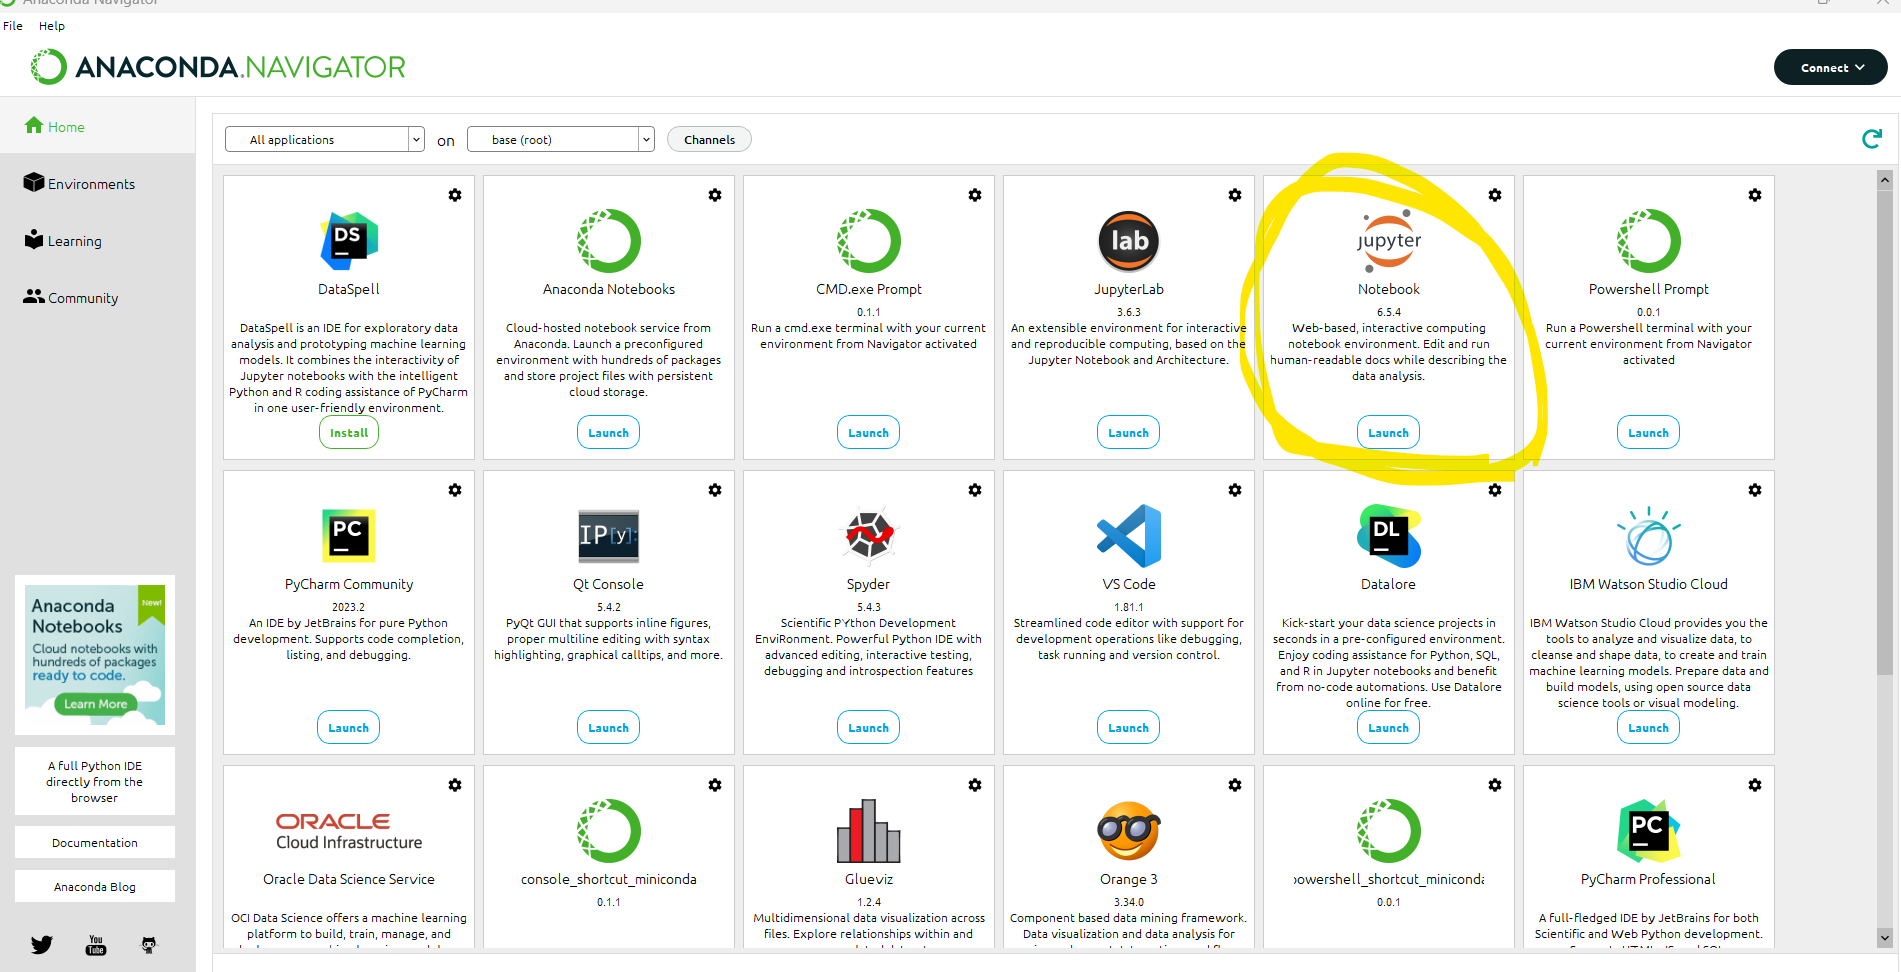Open the Glueviz tile gear options
Viewport: 1901px width, 972px height.
pos(975,785)
